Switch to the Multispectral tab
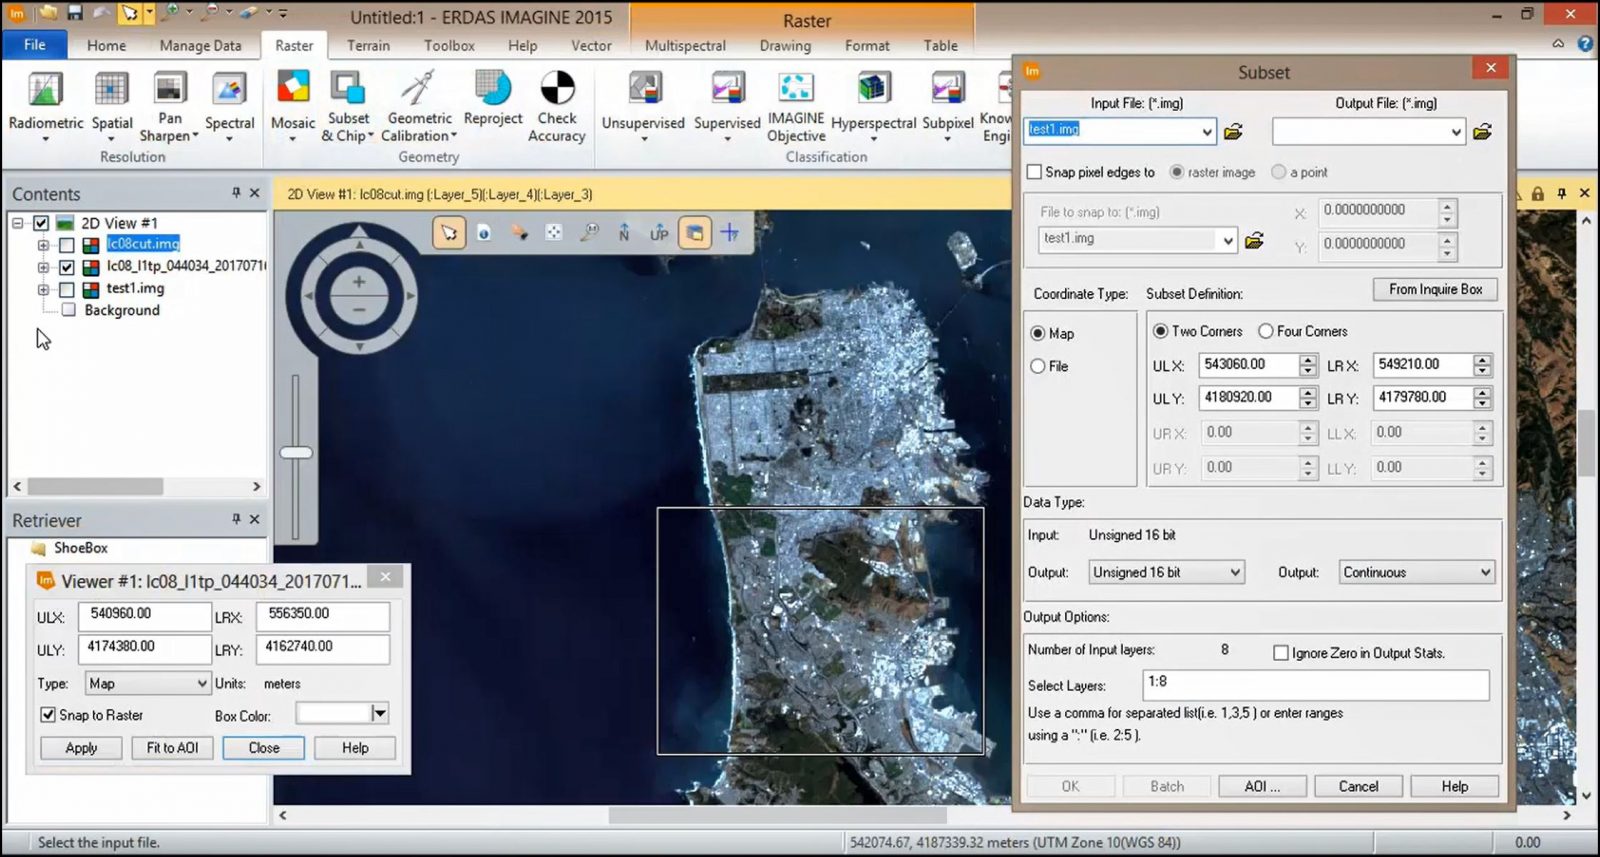Image resolution: width=1600 pixels, height=857 pixels. click(x=685, y=46)
